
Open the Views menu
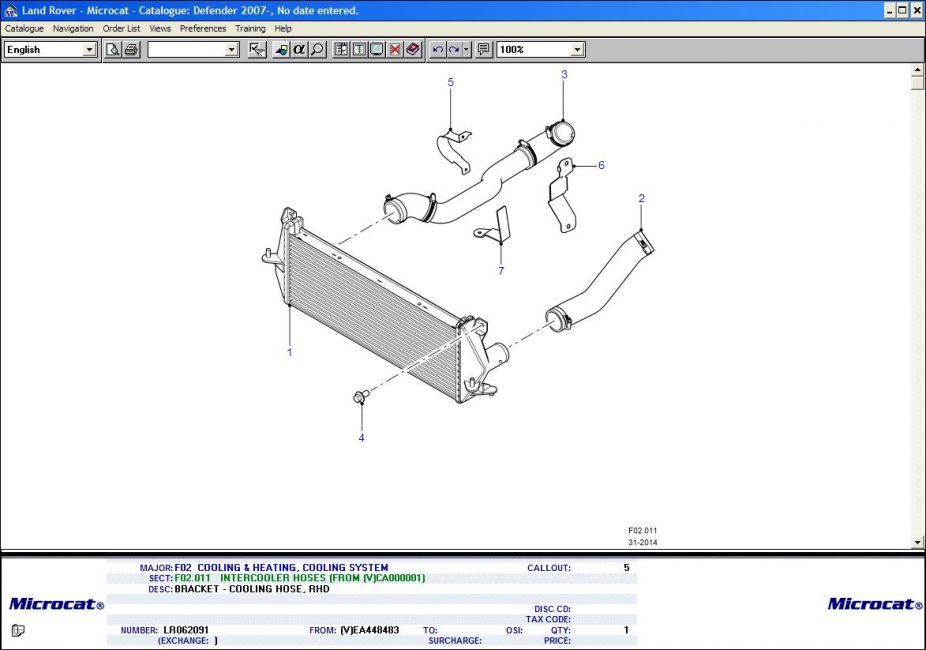pos(160,28)
